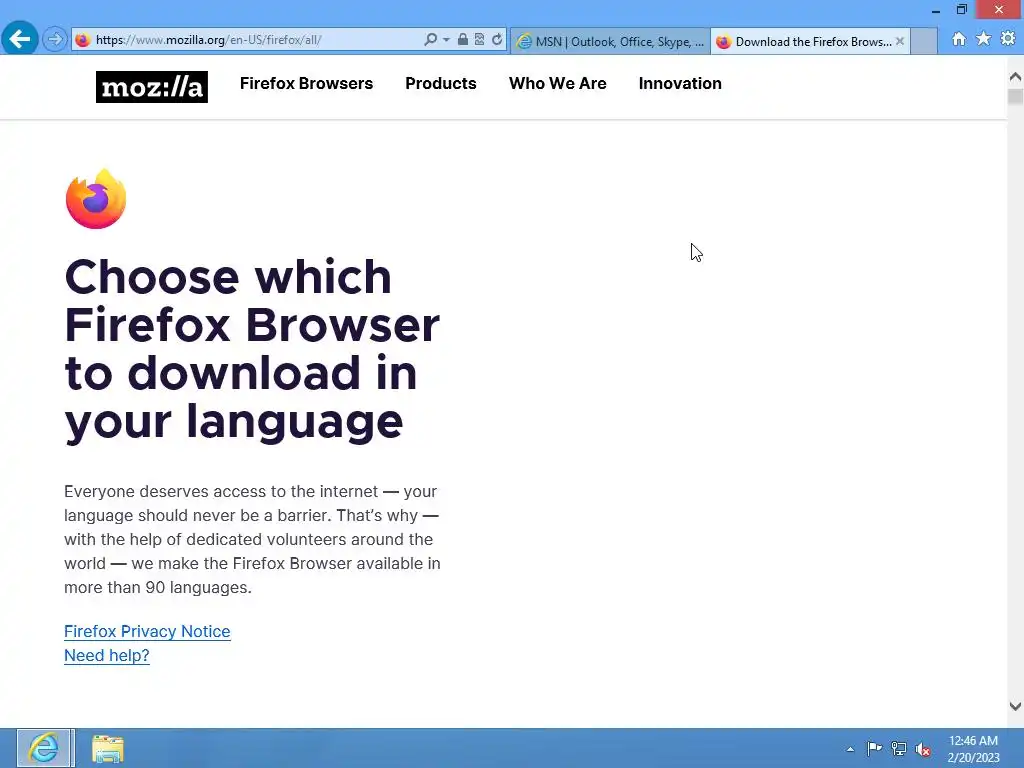
Task: Click the browser Forward arrow button
Action: pos(55,40)
